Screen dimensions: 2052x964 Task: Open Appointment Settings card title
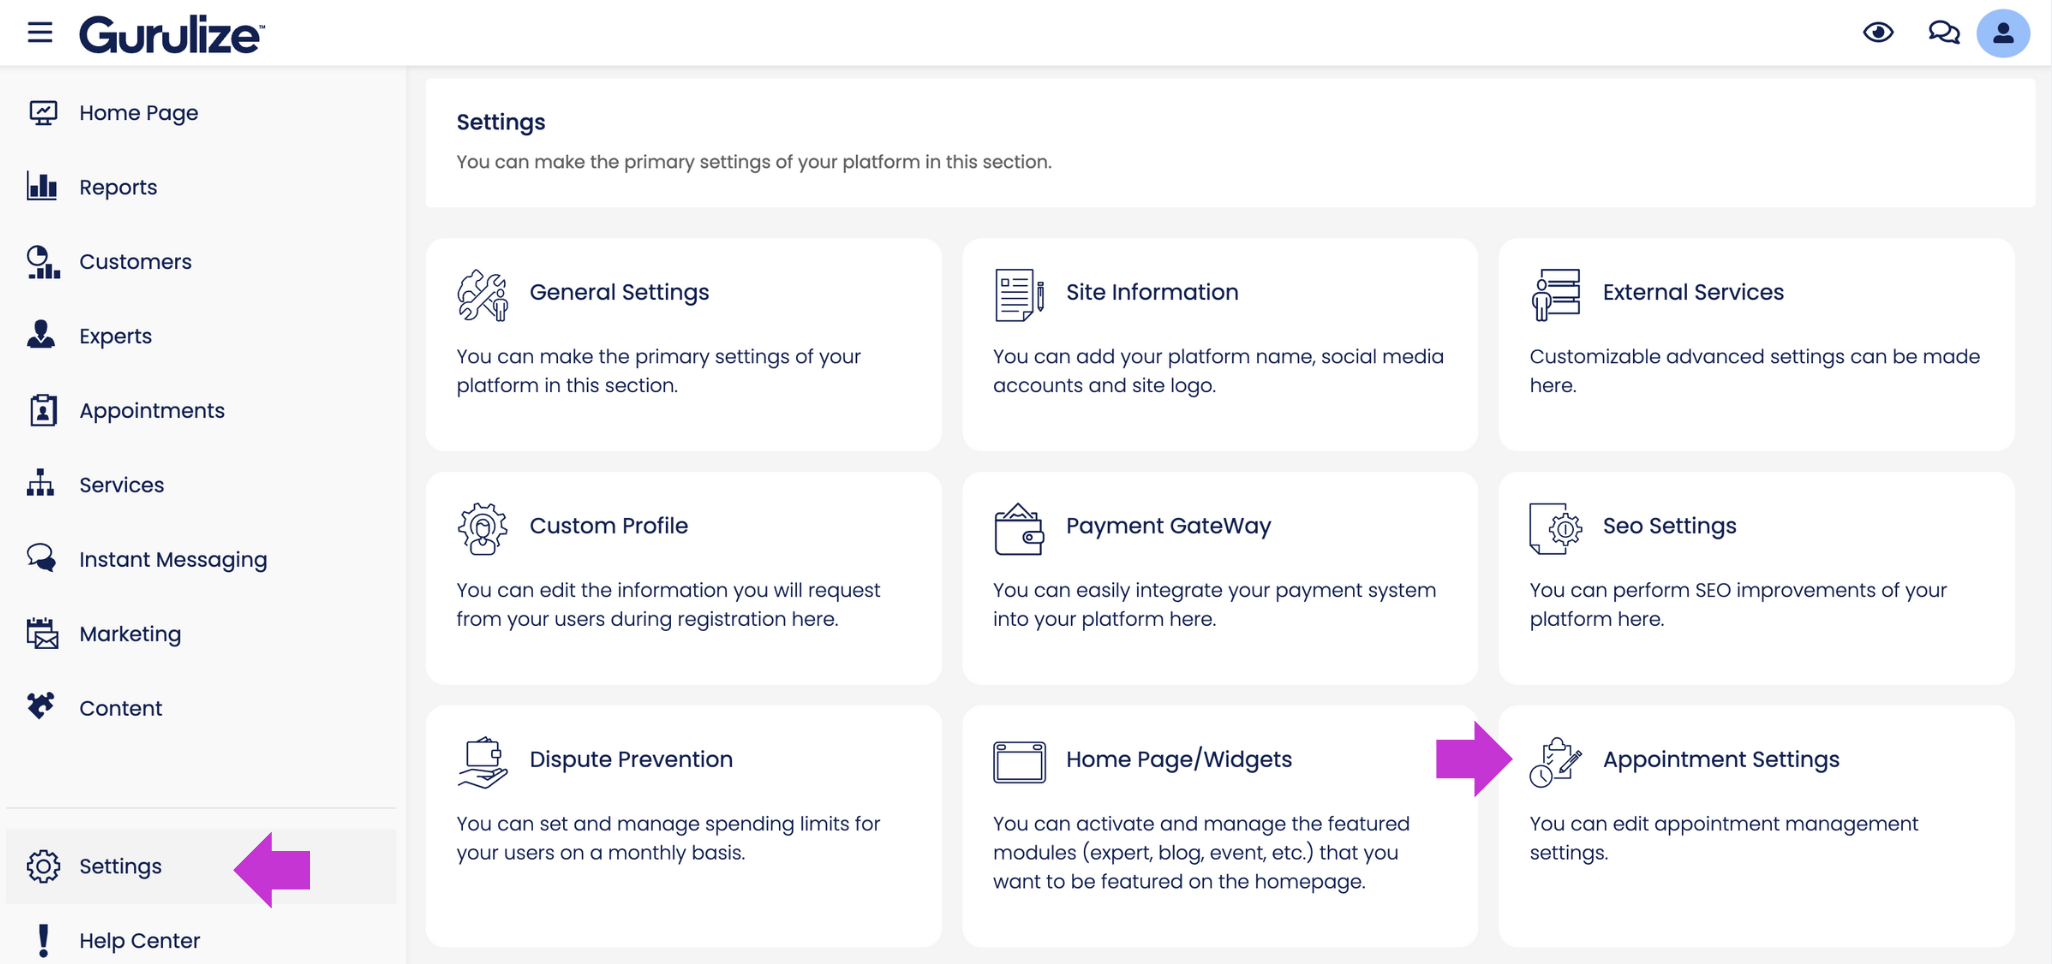(1721, 759)
